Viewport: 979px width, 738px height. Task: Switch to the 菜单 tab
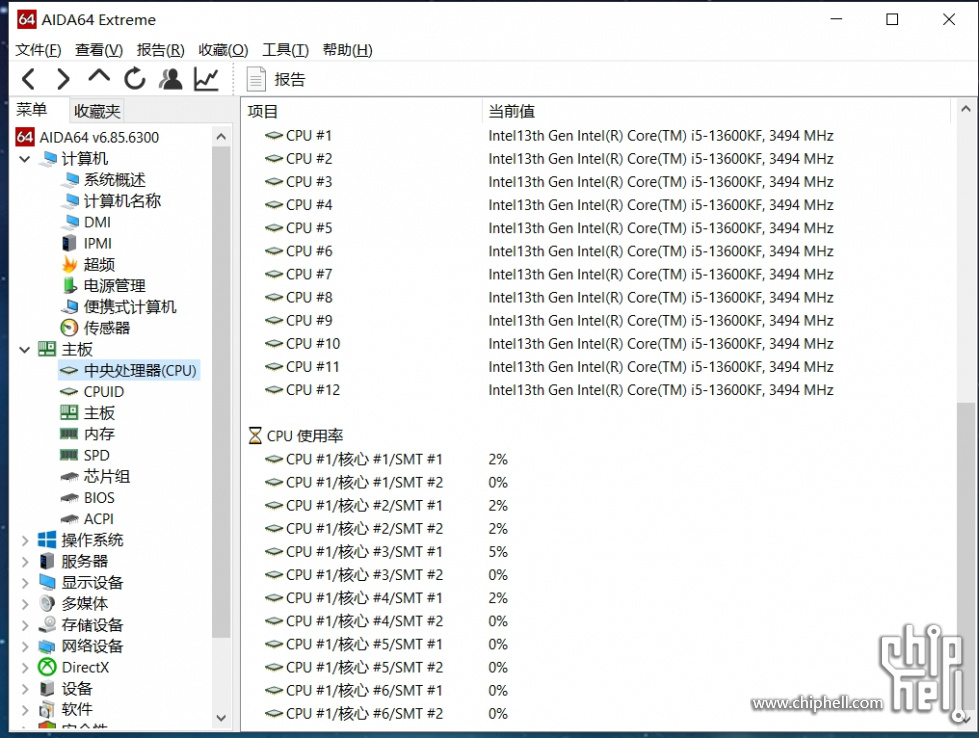[x=32, y=110]
